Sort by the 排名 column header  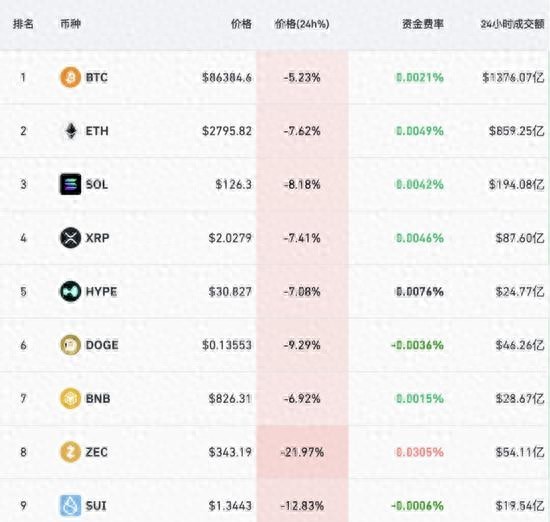tap(23, 24)
